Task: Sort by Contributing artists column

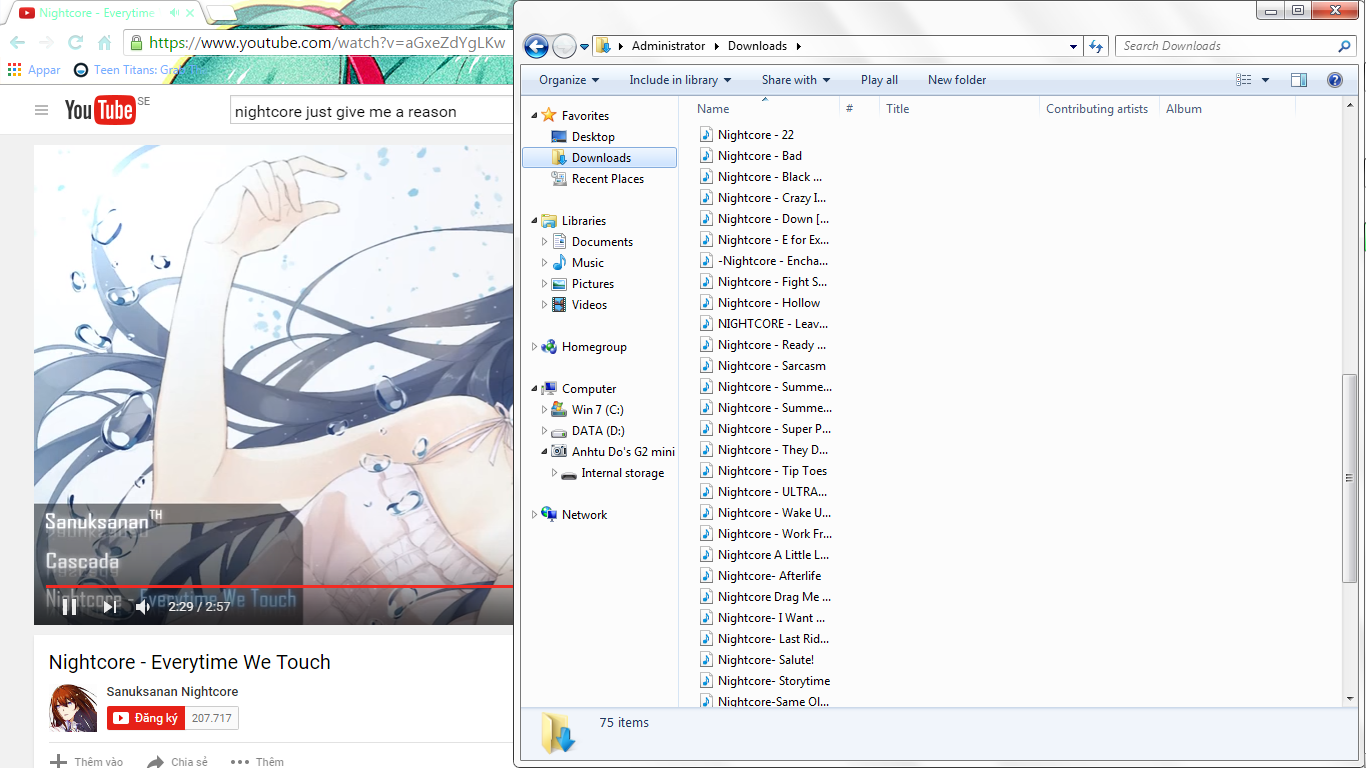Action: 1099,109
